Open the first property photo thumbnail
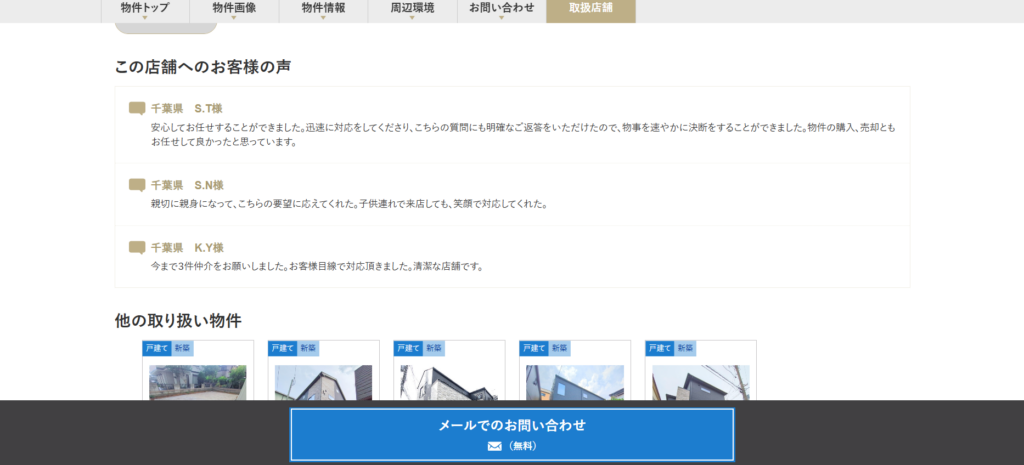The image size is (1024, 465). pyautogui.click(x=198, y=382)
